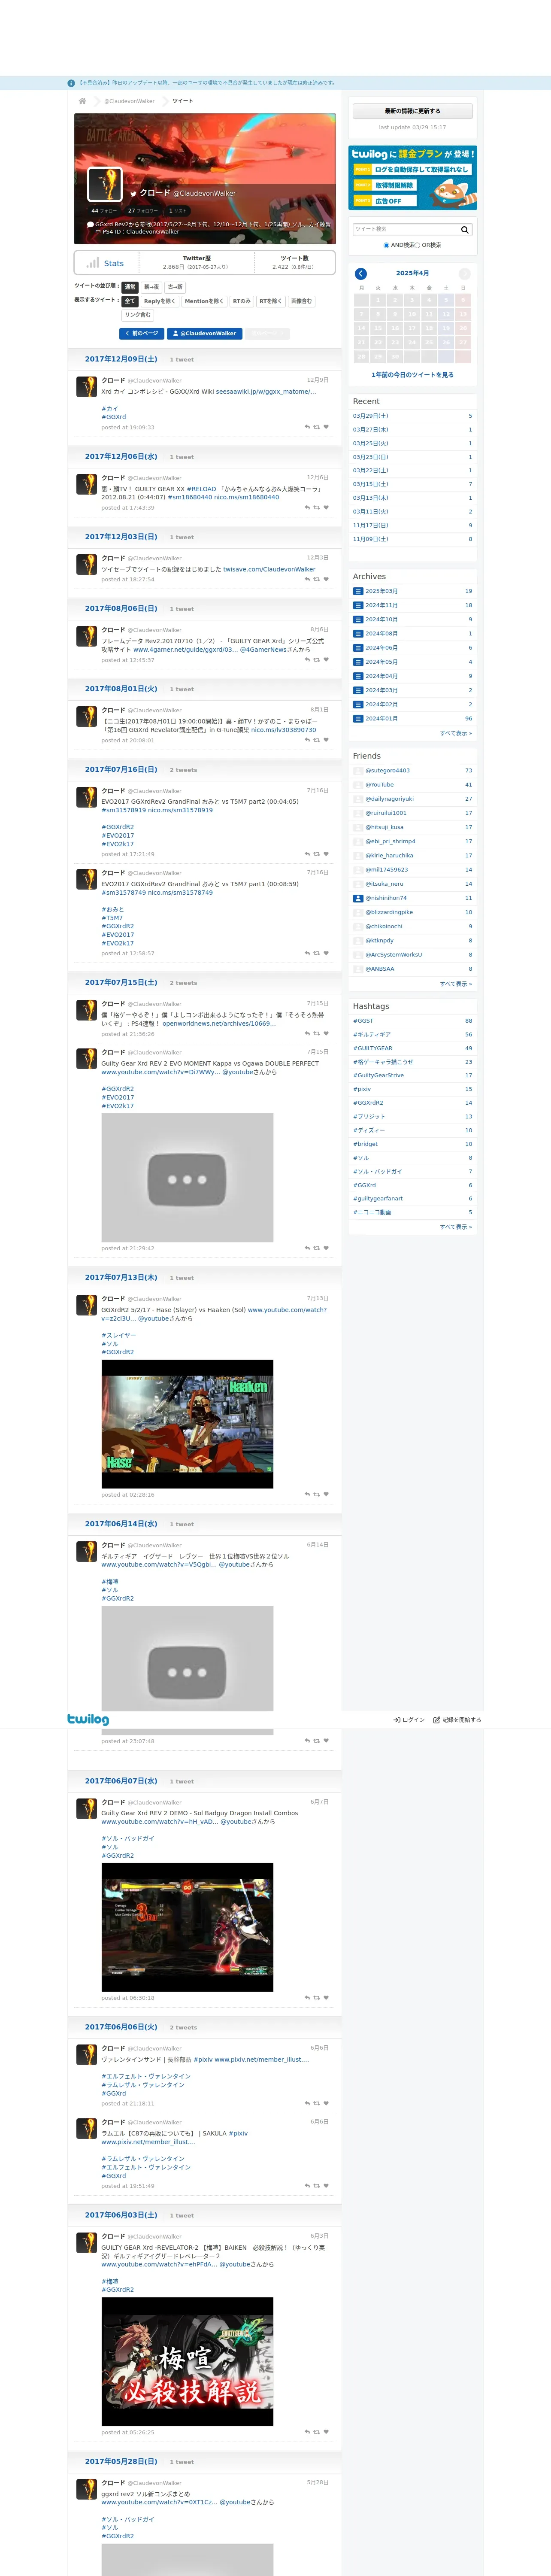Click like heart on tweet posted at 17:43:39
This screenshot has height=2576, width=551.
(326, 507)
